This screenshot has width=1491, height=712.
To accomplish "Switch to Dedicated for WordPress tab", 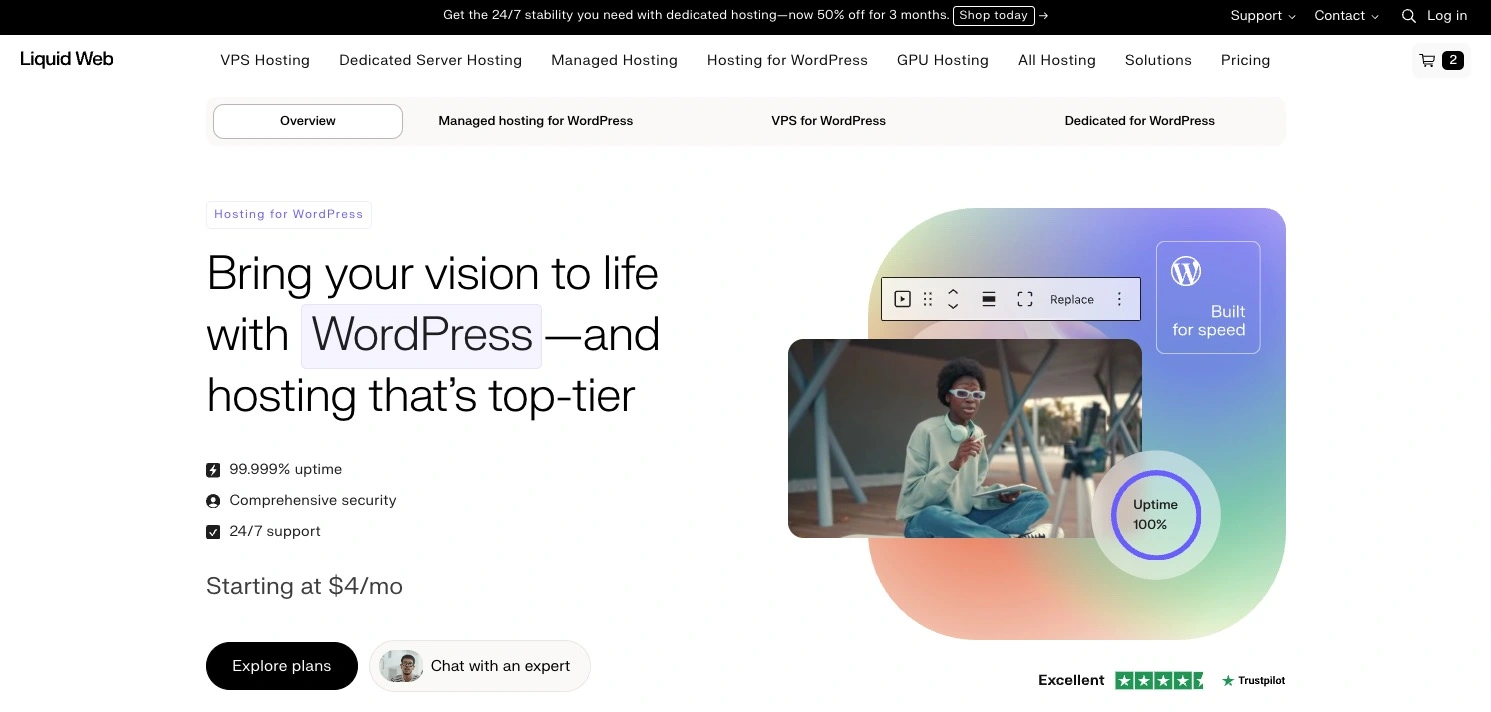I will pyautogui.click(x=1139, y=121).
